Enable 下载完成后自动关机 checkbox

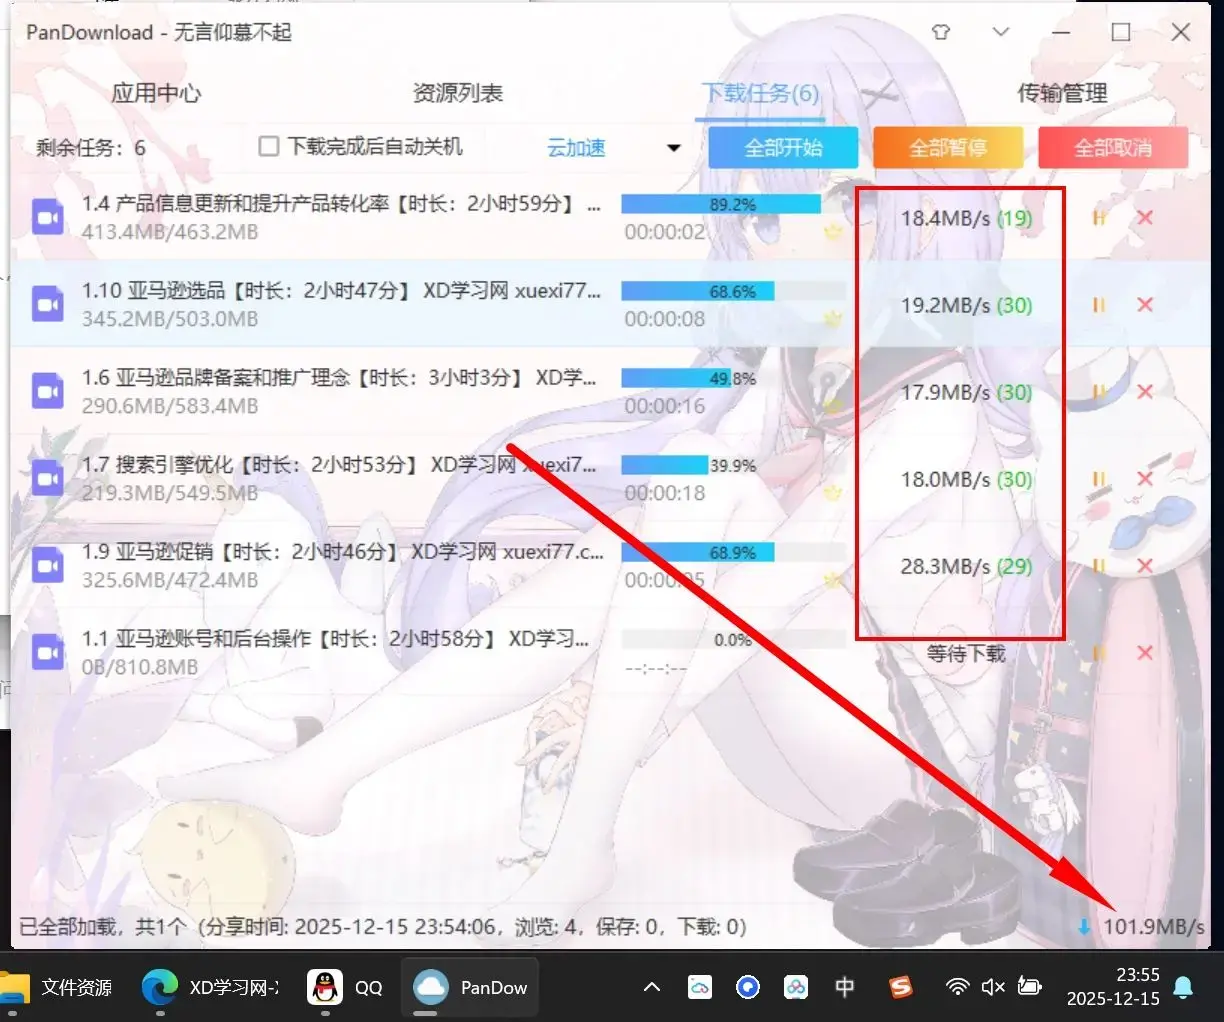click(268, 146)
